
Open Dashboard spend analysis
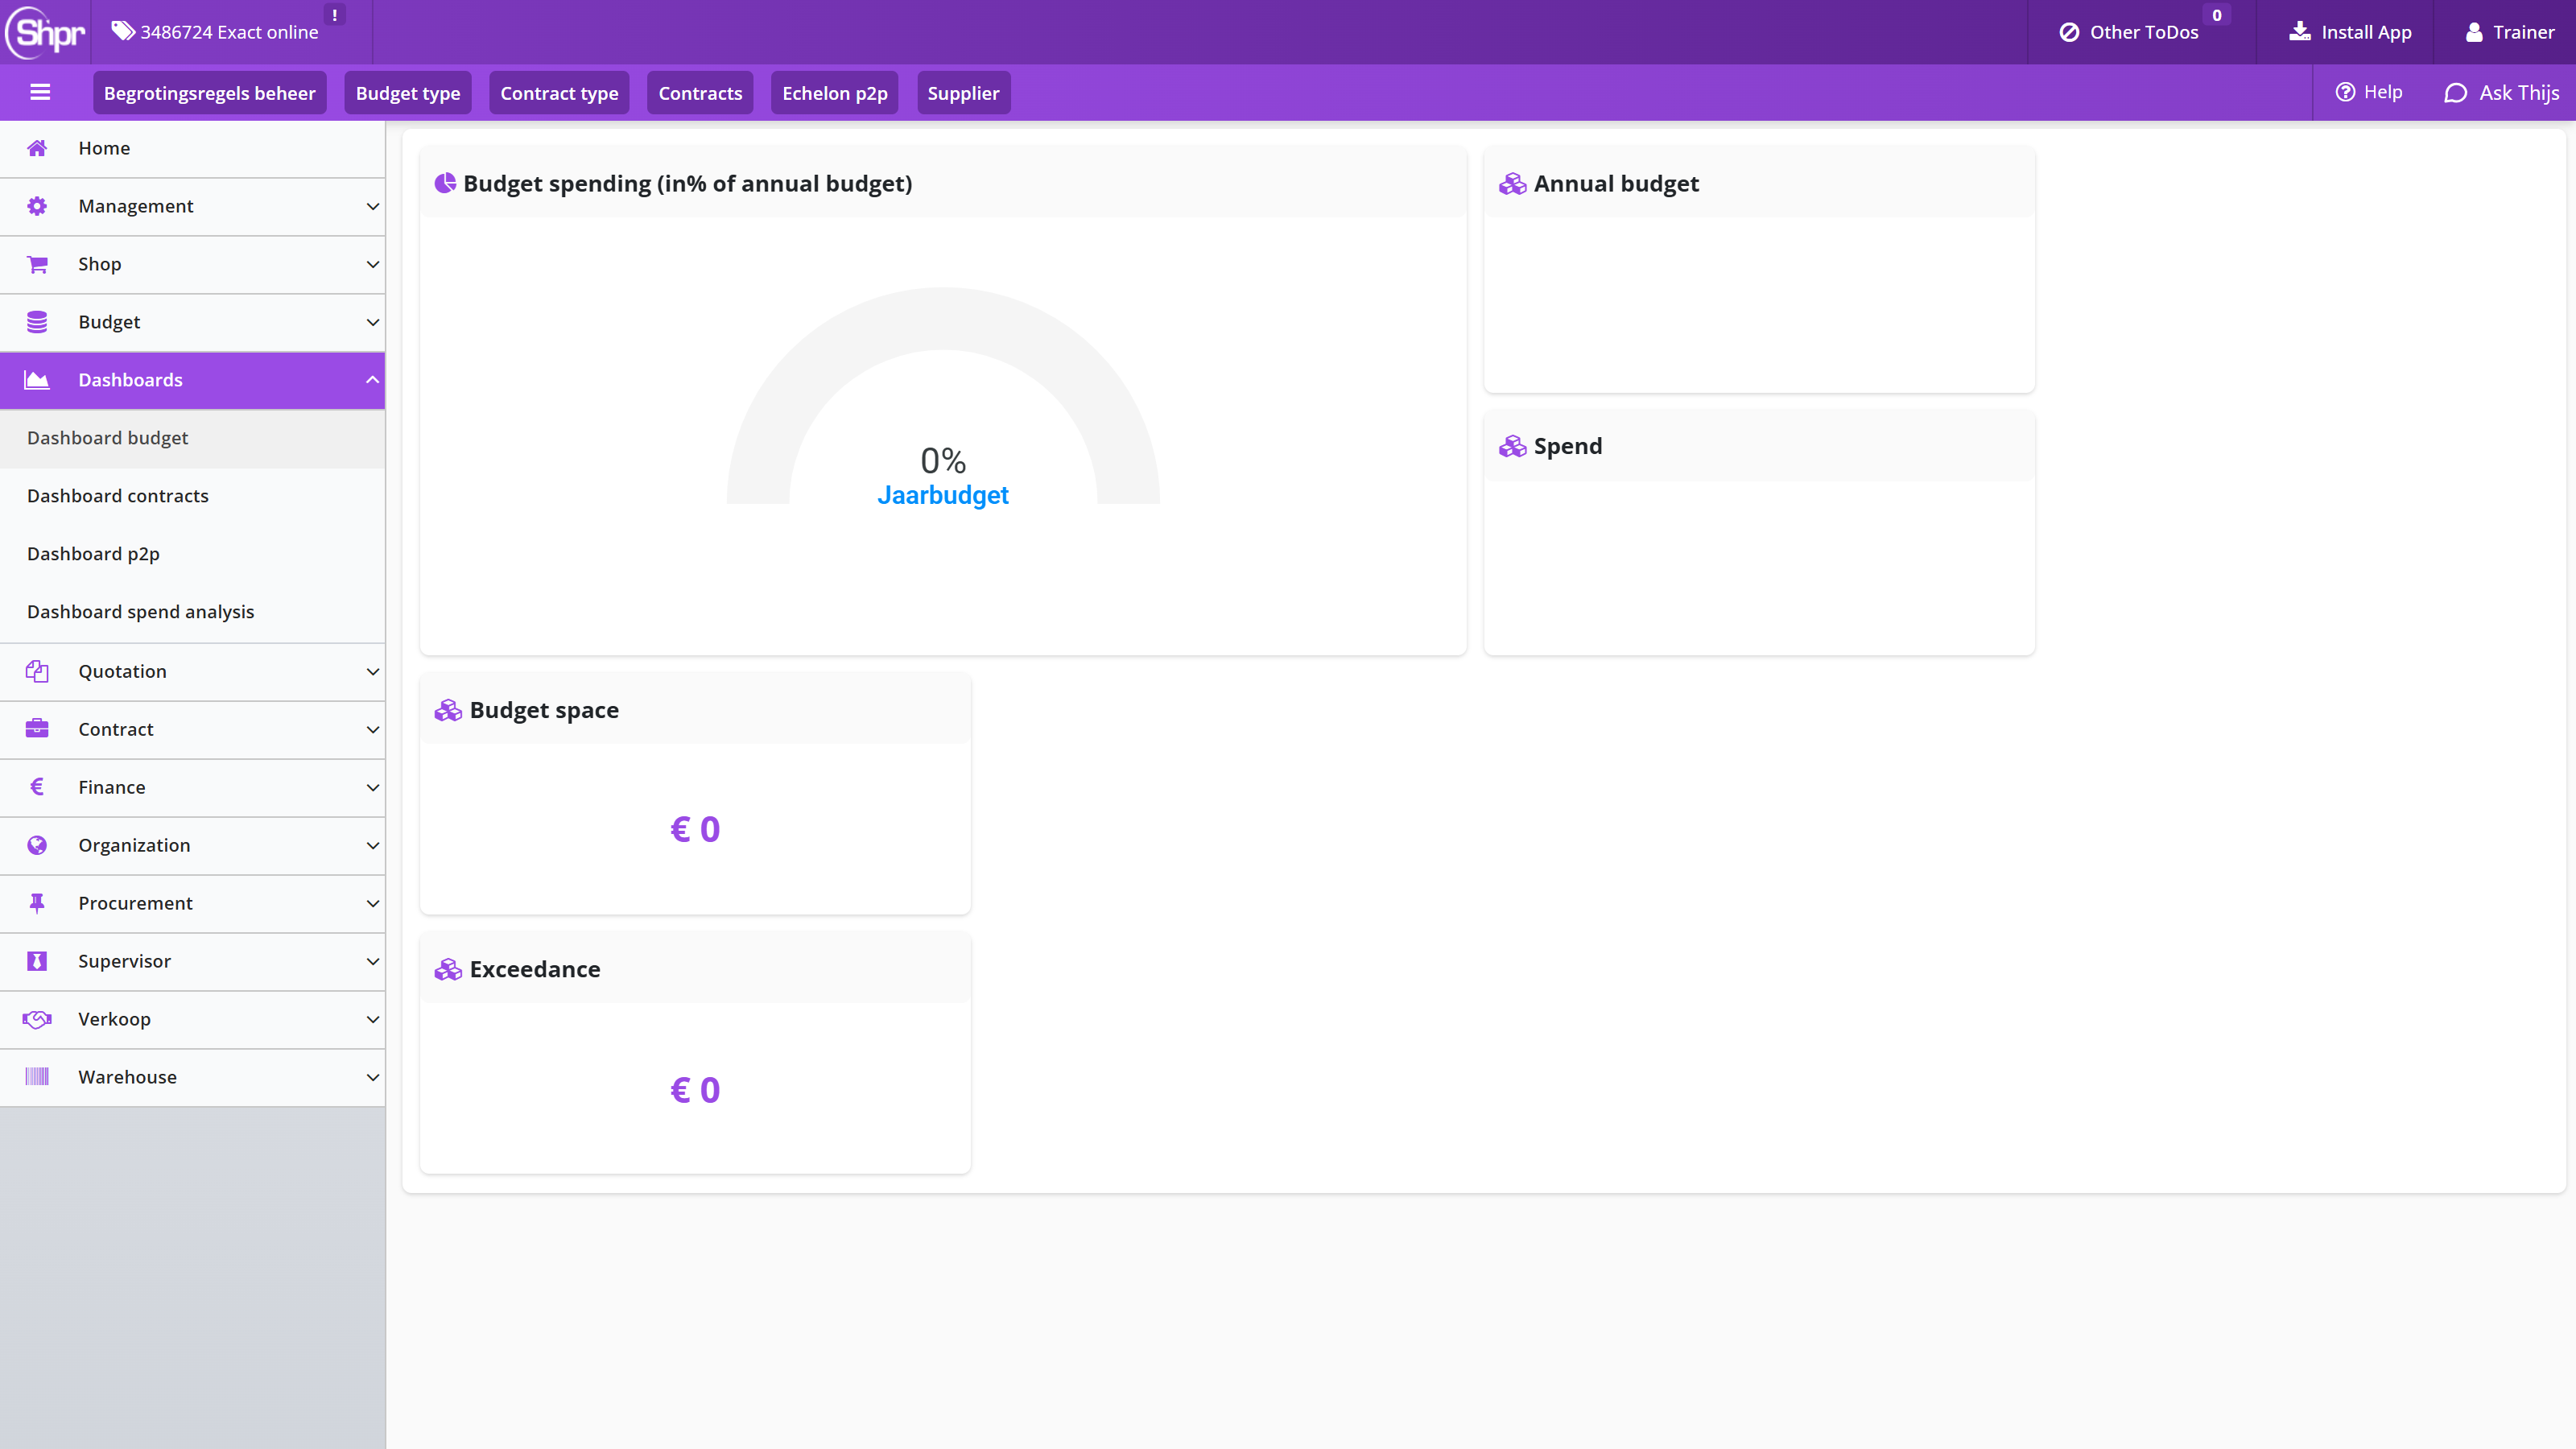[x=193, y=612]
